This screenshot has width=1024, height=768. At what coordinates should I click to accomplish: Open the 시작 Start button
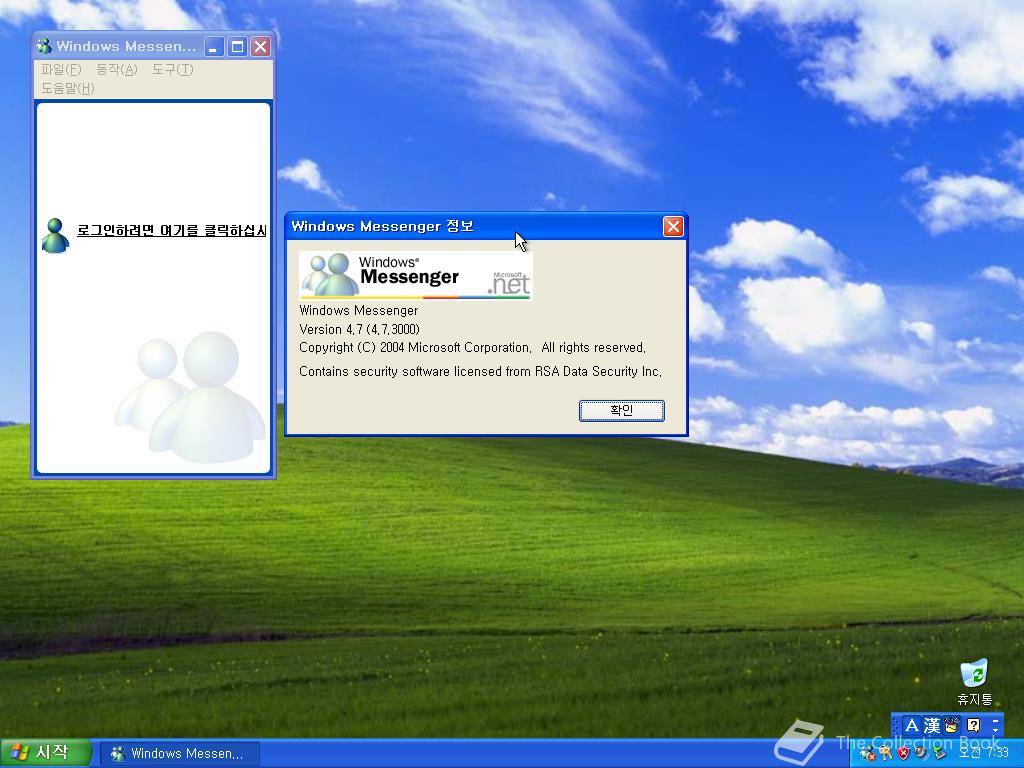(44, 753)
